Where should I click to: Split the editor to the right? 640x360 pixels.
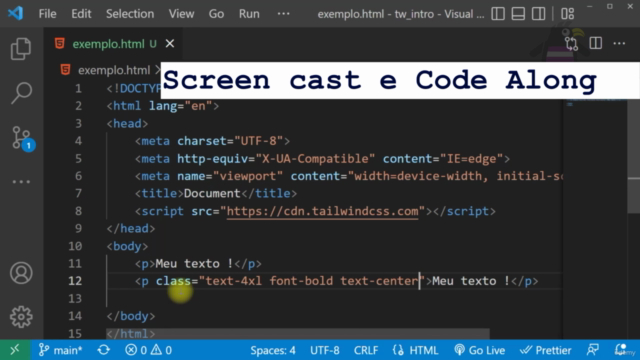596,43
